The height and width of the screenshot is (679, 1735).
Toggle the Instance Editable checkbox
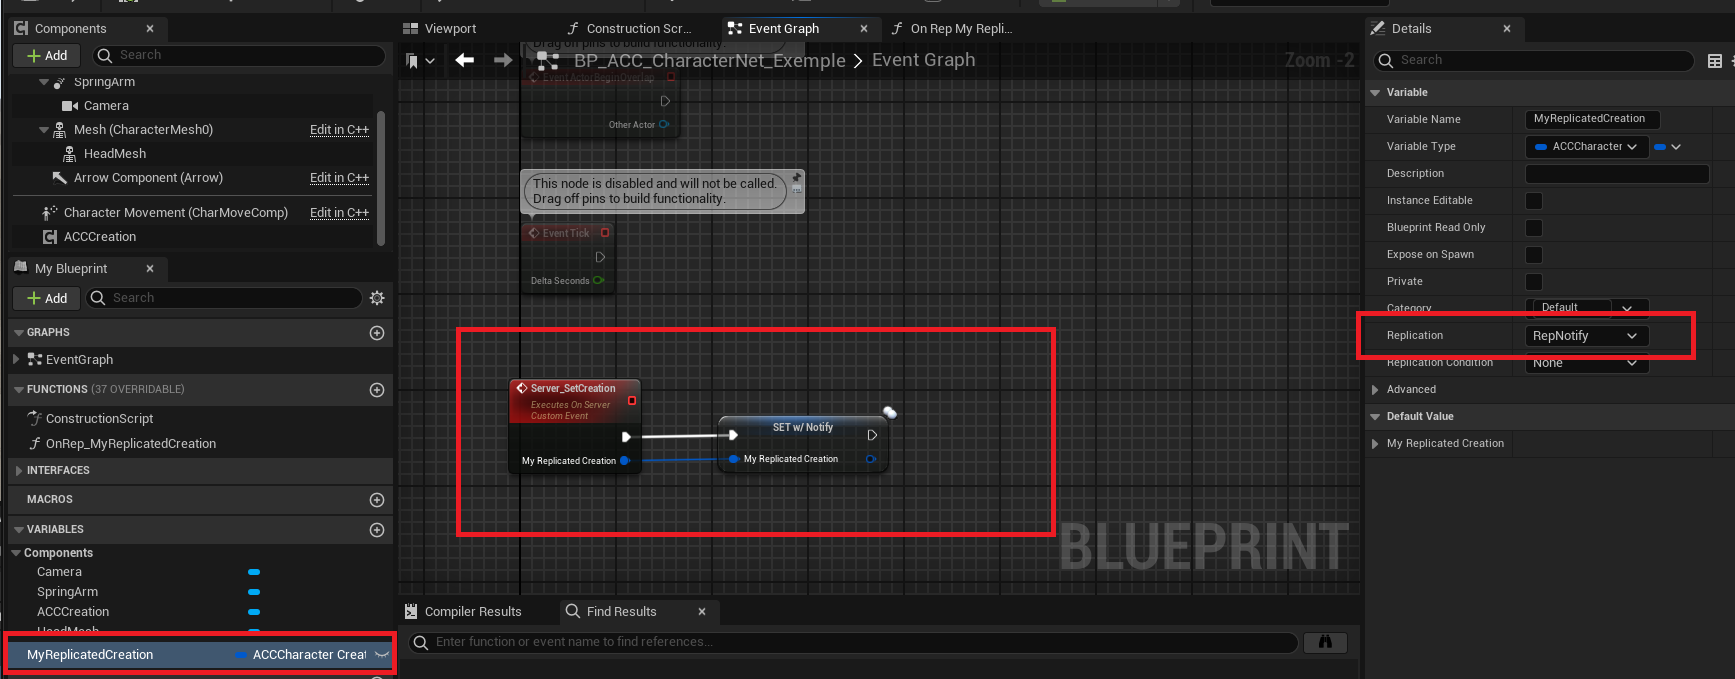click(1534, 201)
